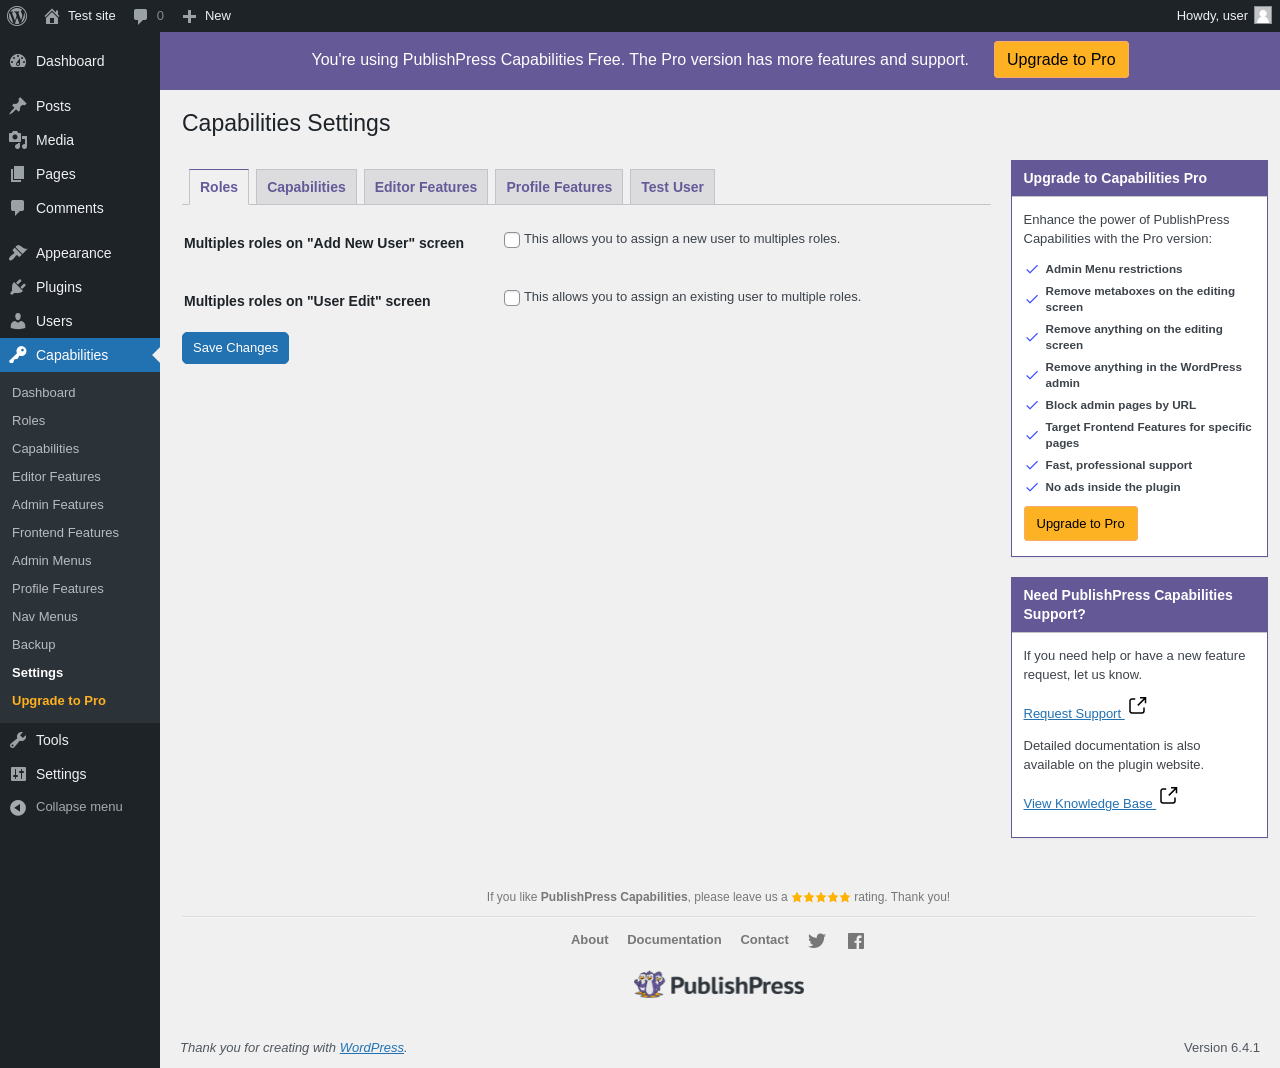This screenshot has width=1280, height=1068.
Task: Click the 'Admin Menu restrictions' feature text
Action: 1114,269
